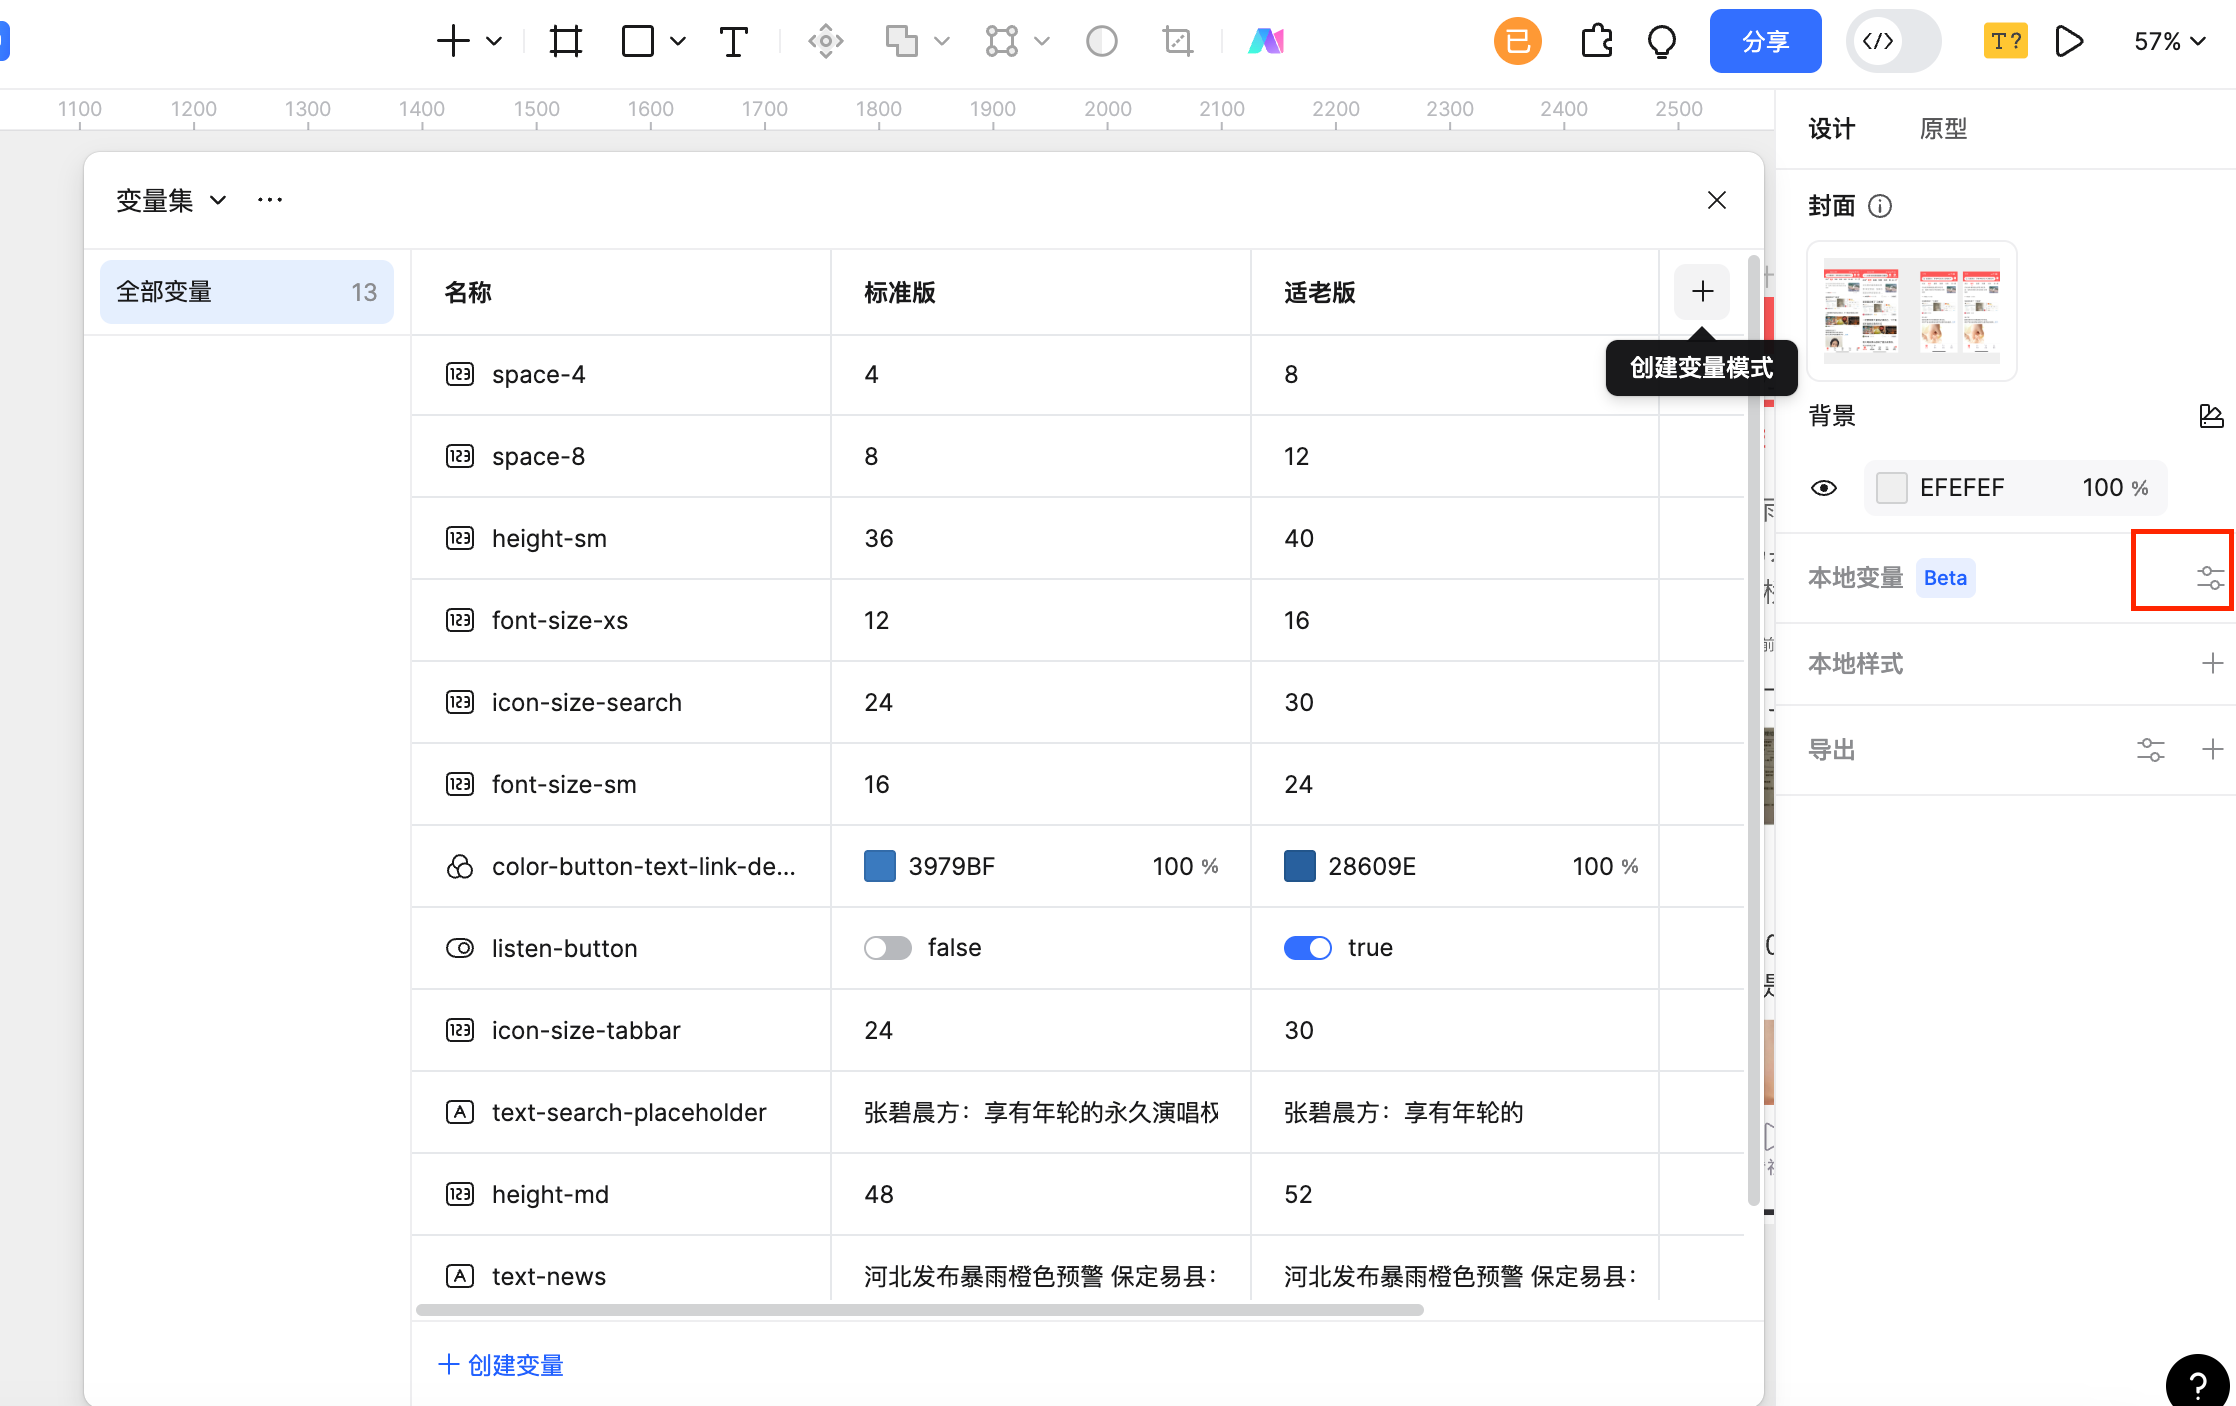Close the variables panel
Image resolution: width=2236 pixels, height=1406 pixels.
[x=1717, y=200]
